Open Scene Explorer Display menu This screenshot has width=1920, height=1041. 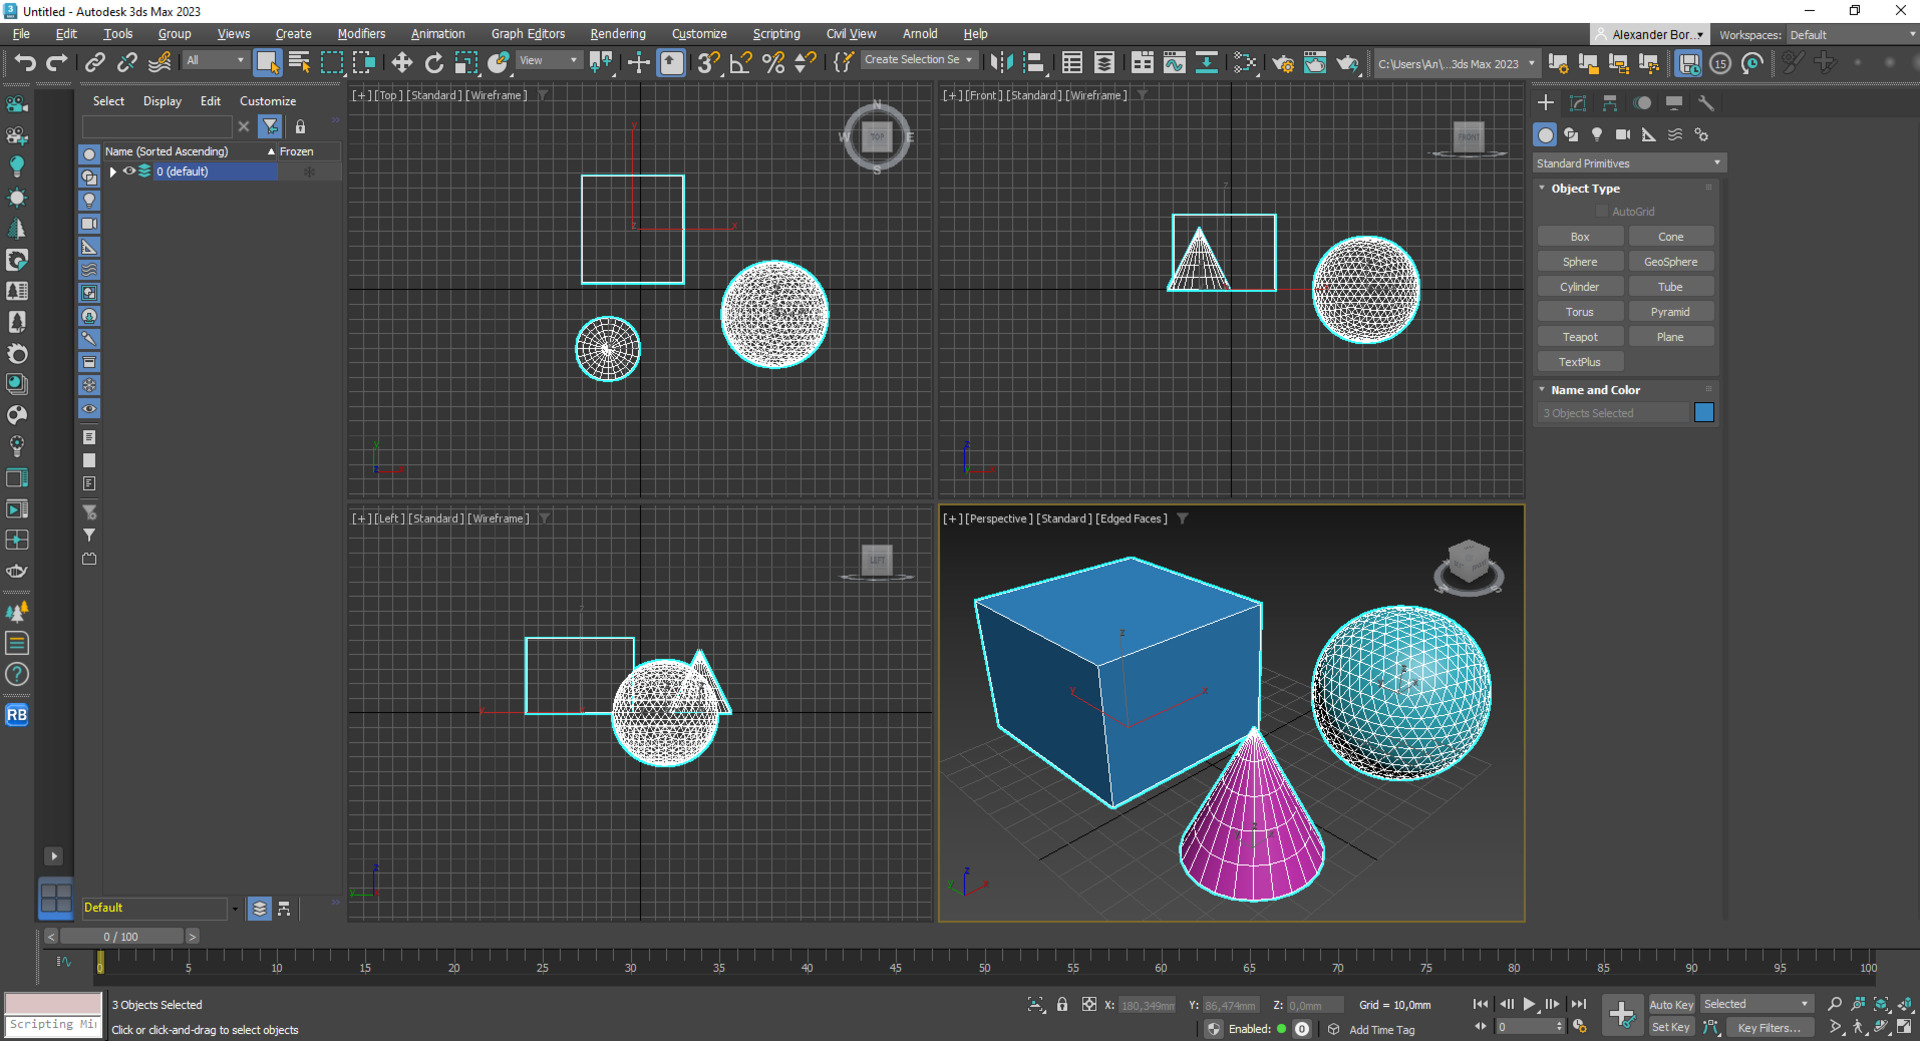[x=162, y=101]
